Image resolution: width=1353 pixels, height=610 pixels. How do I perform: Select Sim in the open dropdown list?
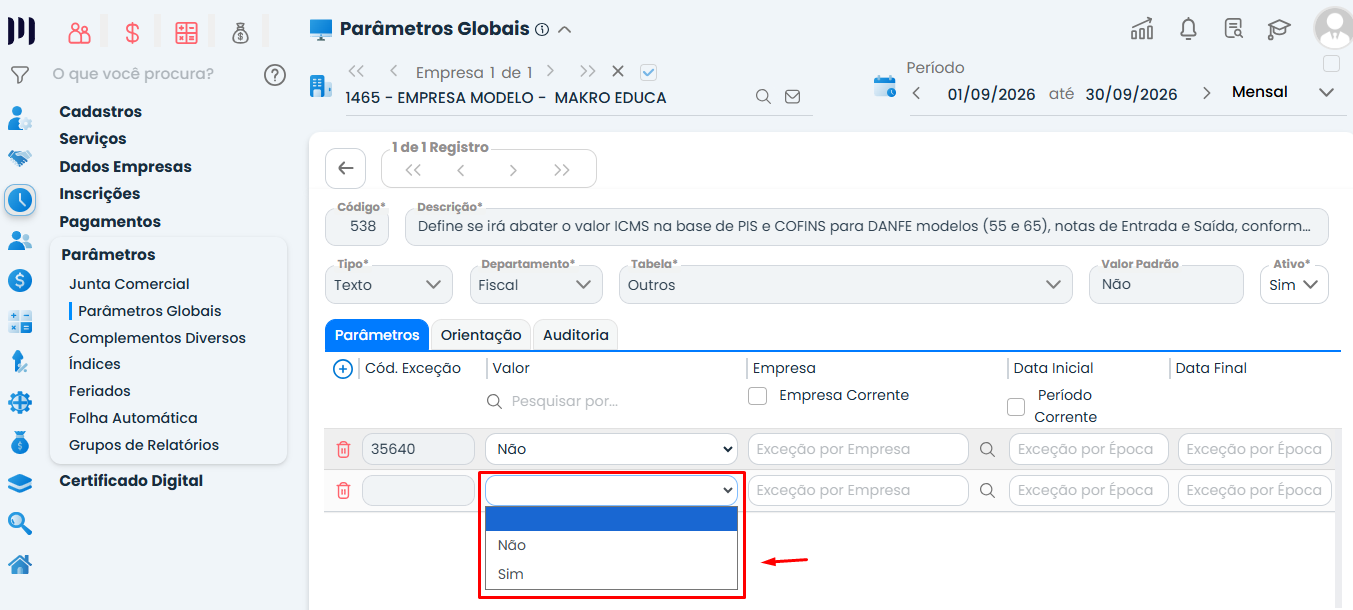pyautogui.click(x=611, y=574)
